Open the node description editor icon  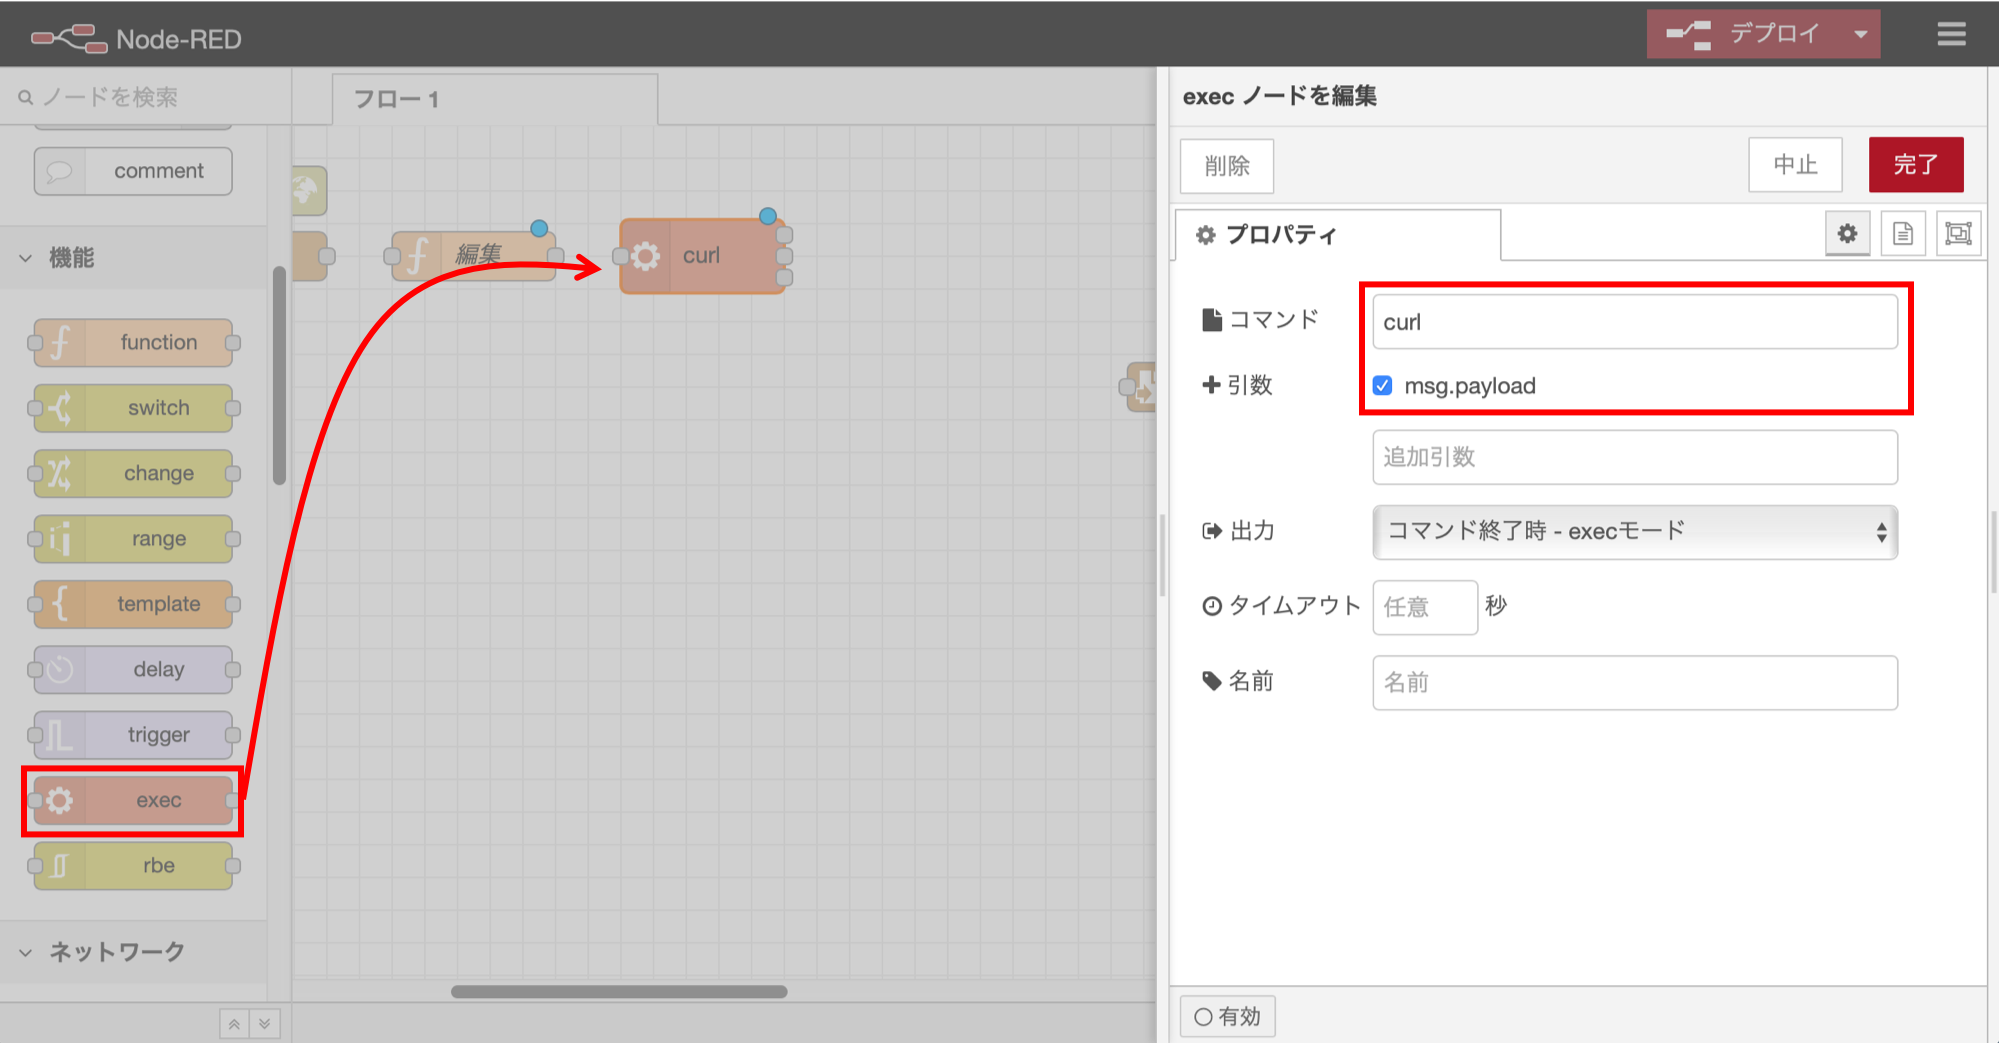pos(1903,233)
